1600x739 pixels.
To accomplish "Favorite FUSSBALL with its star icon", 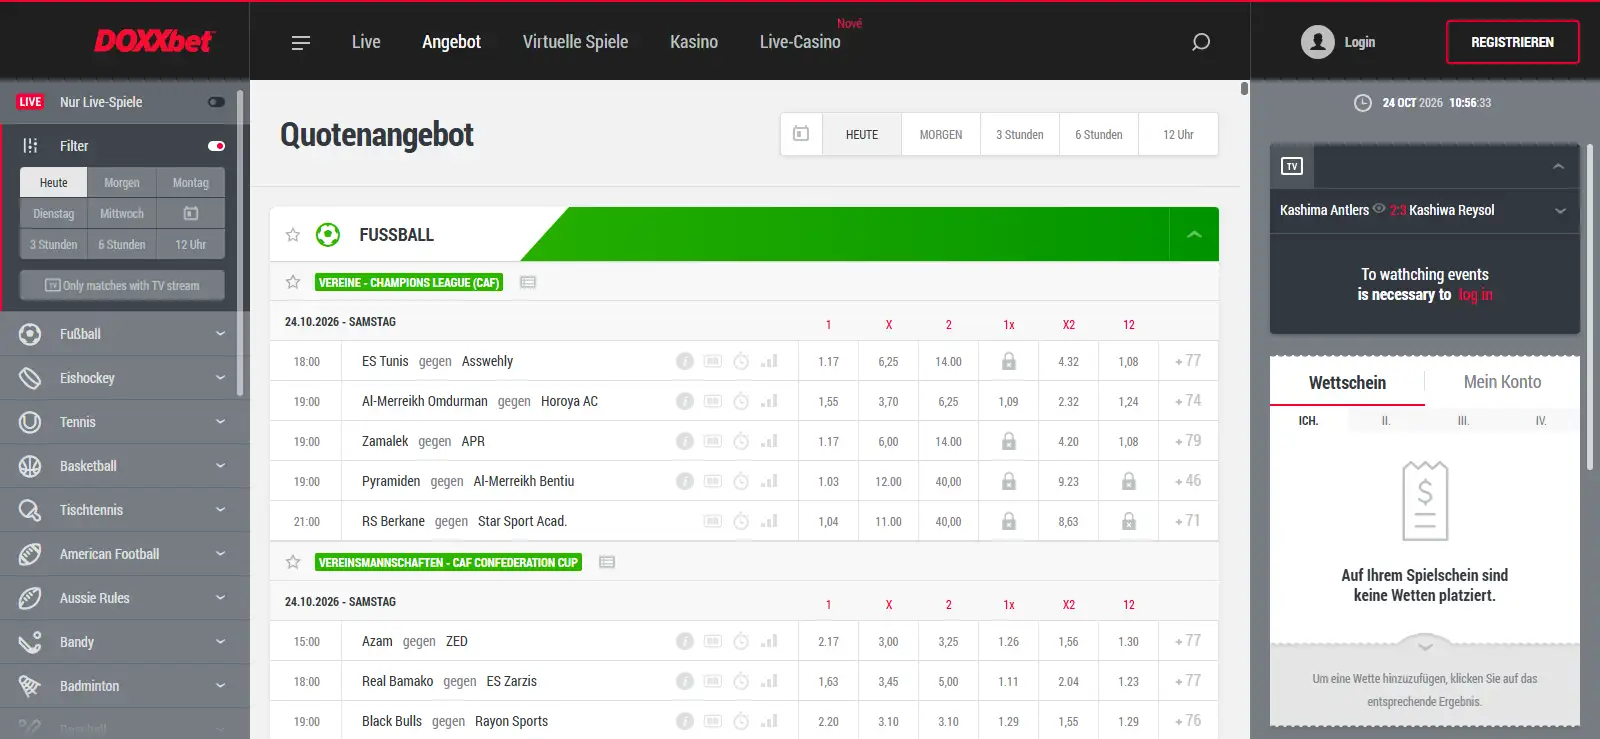I will [x=293, y=235].
